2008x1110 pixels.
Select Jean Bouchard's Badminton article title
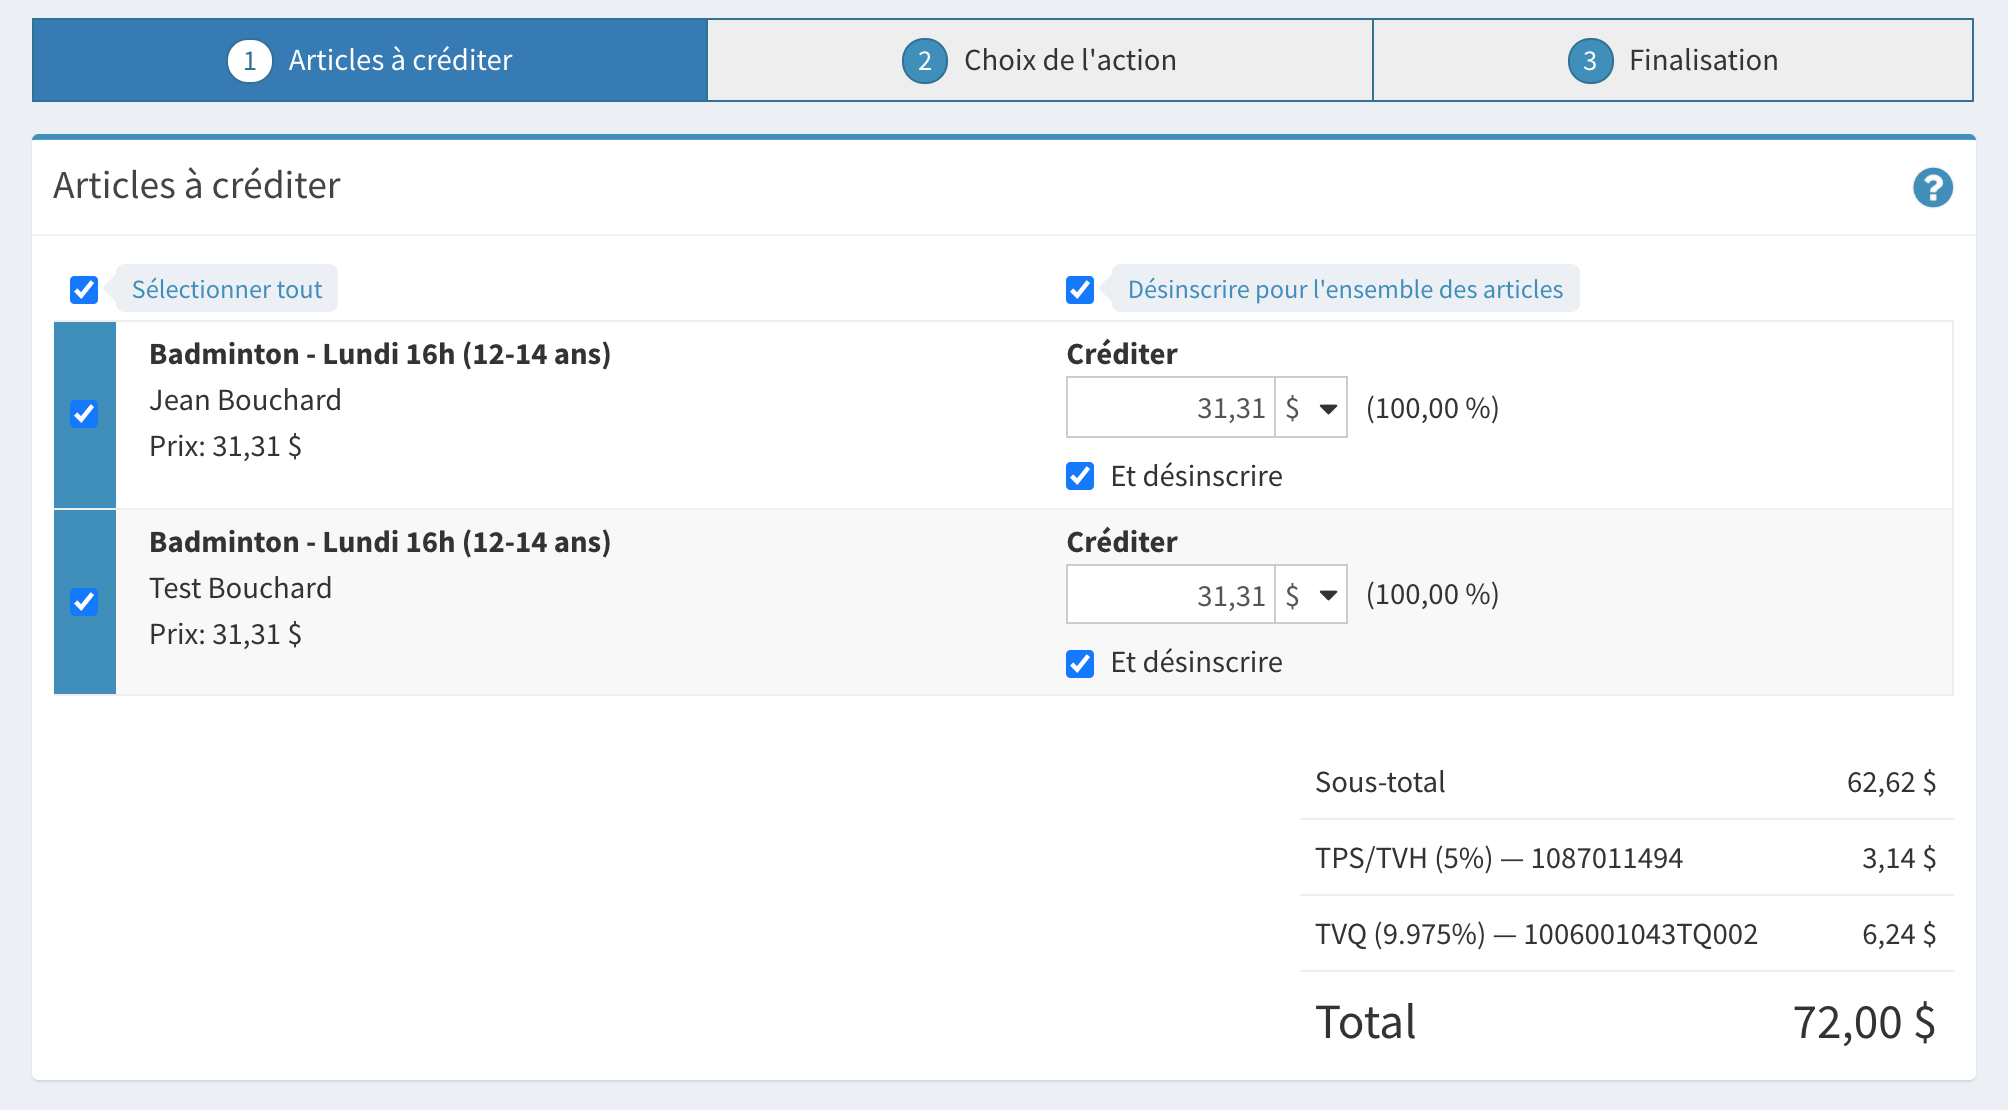pos(380,354)
